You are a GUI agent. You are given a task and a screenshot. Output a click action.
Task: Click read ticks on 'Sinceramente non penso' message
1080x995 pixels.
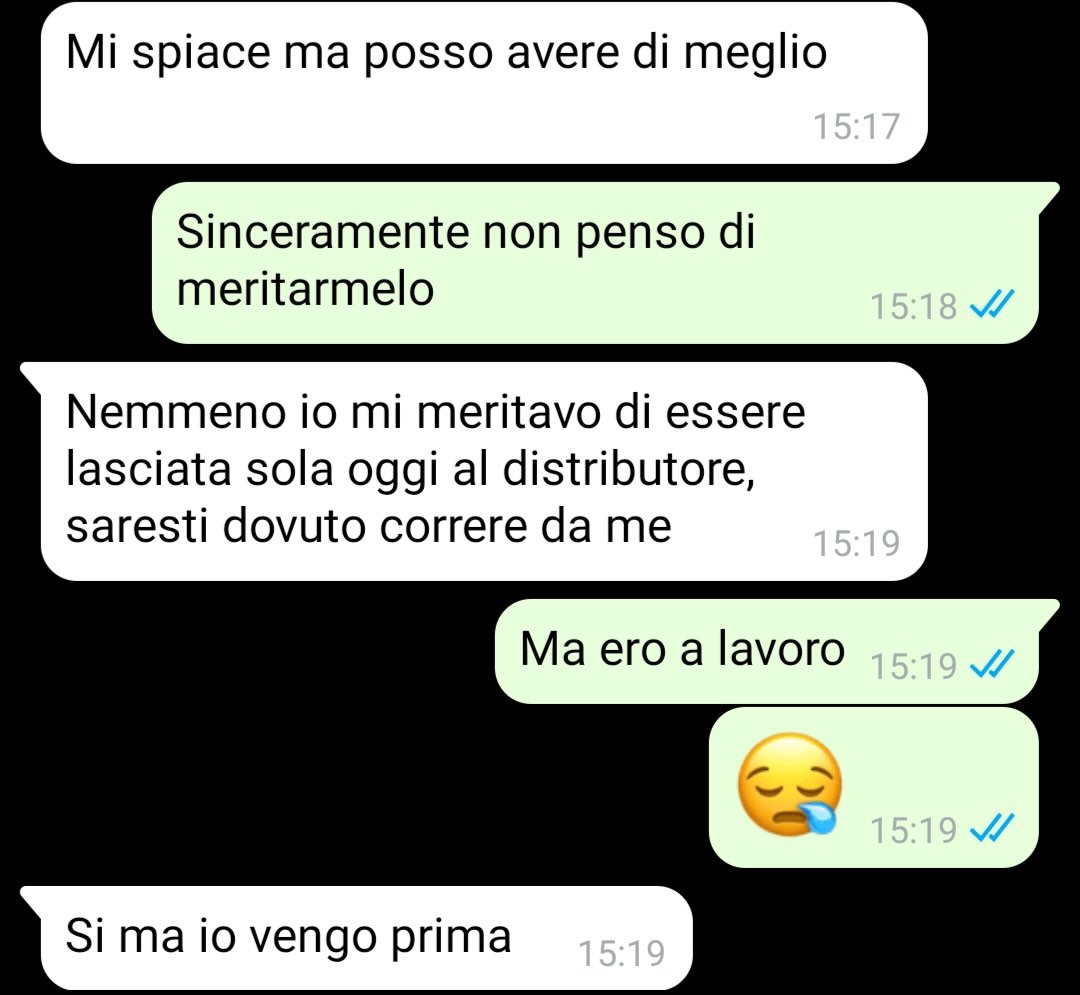tap(992, 305)
